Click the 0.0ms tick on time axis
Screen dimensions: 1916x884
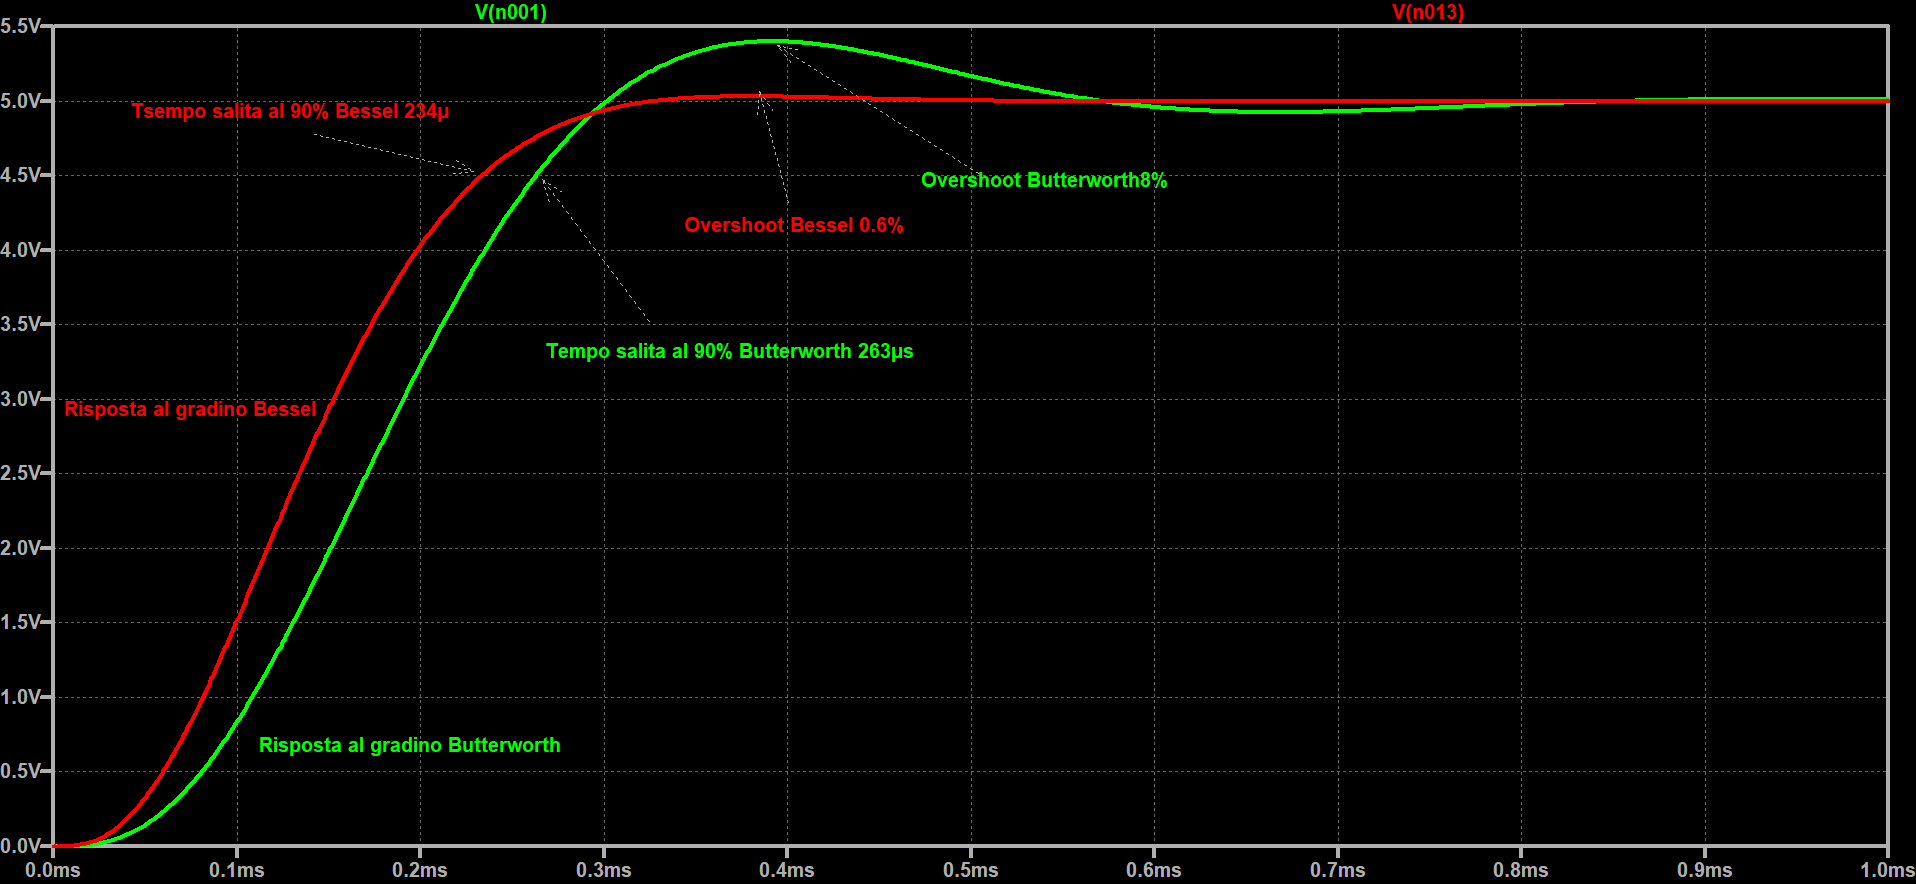[x=53, y=870]
